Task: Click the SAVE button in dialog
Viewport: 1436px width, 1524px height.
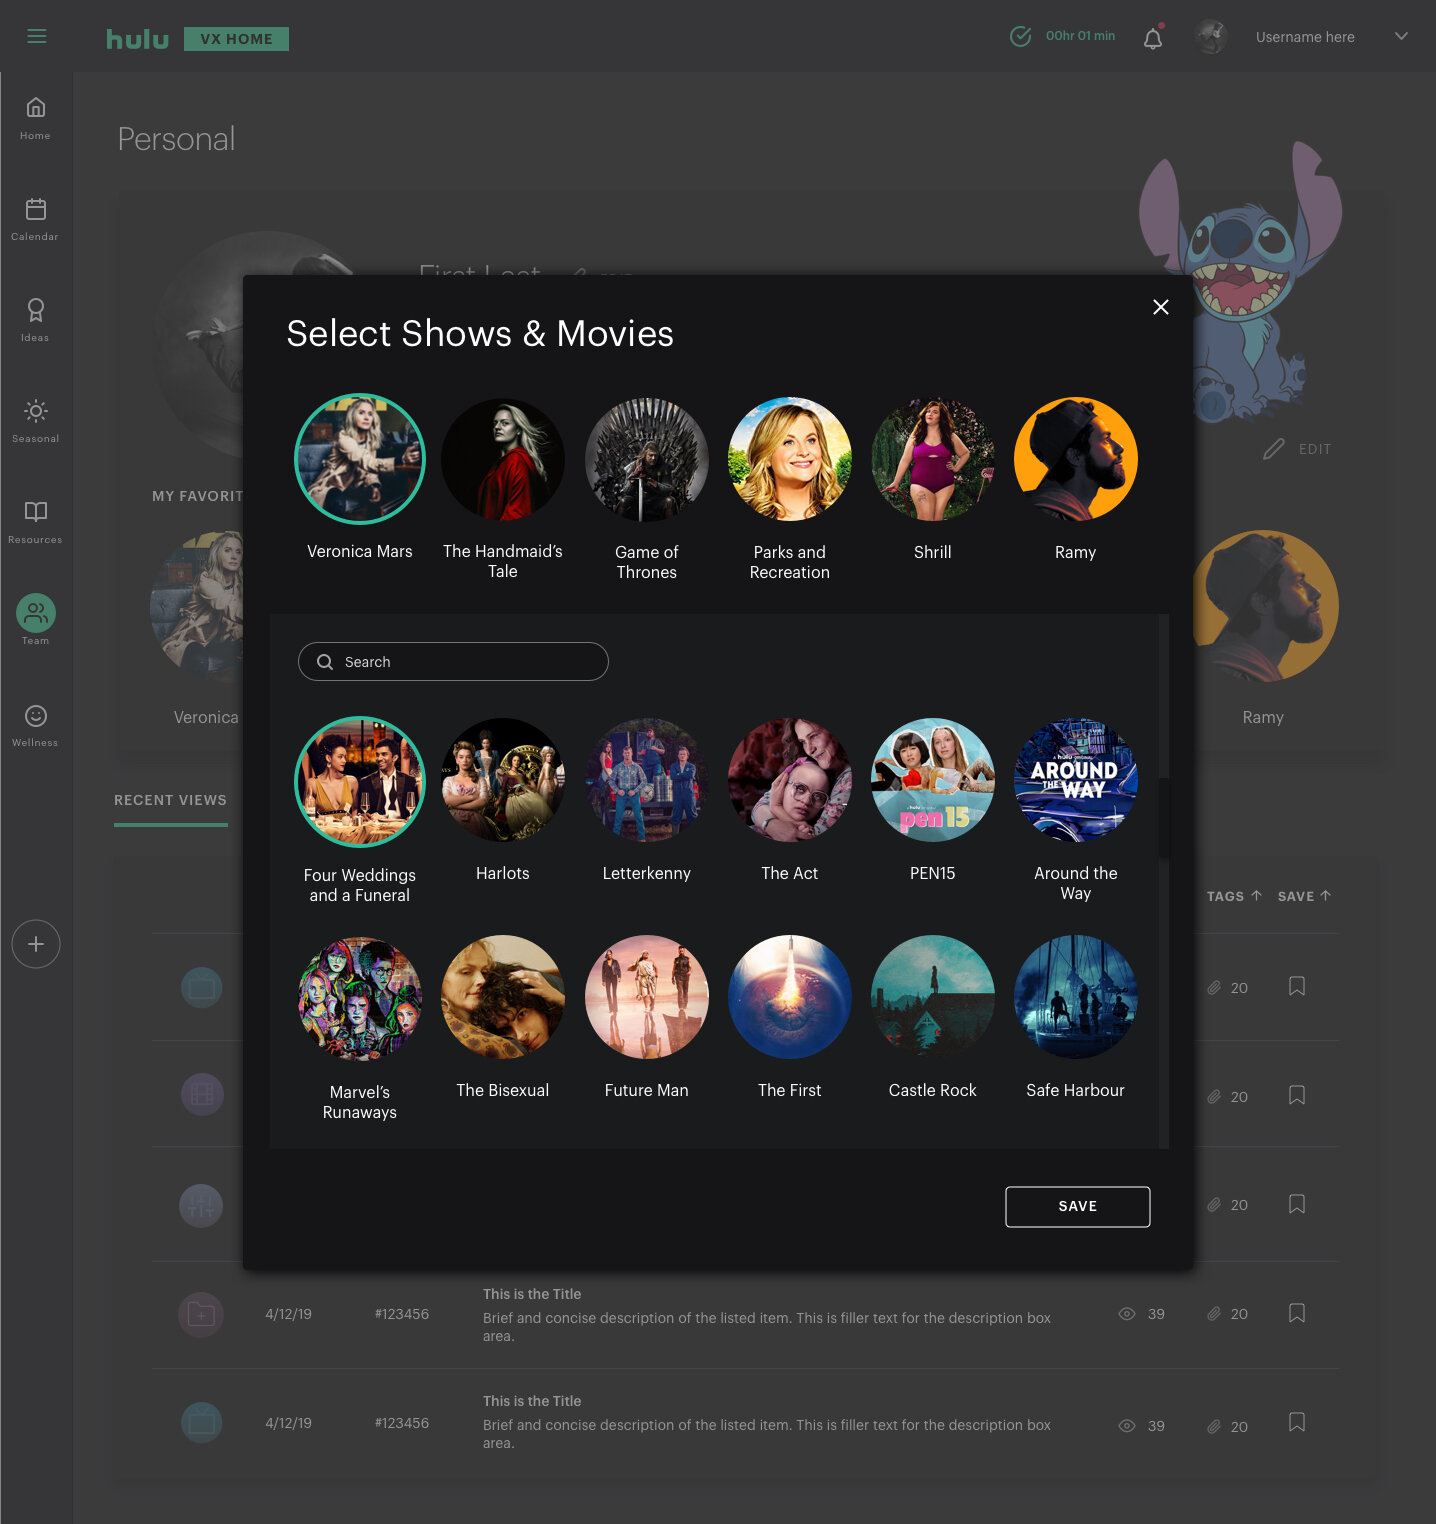Action: pyautogui.click(x=1078, y=1207)
